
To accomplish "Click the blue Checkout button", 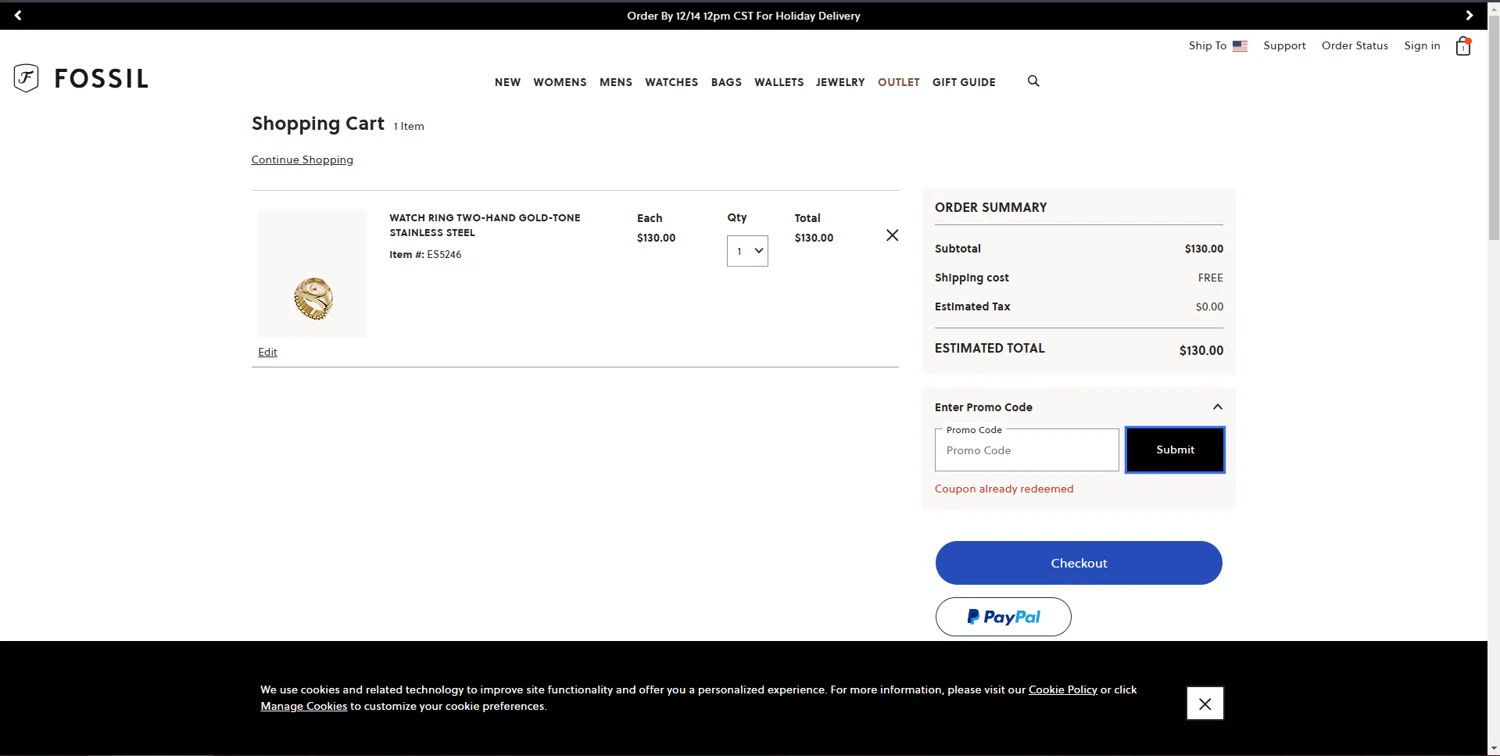I will [x=1078, y=563].
